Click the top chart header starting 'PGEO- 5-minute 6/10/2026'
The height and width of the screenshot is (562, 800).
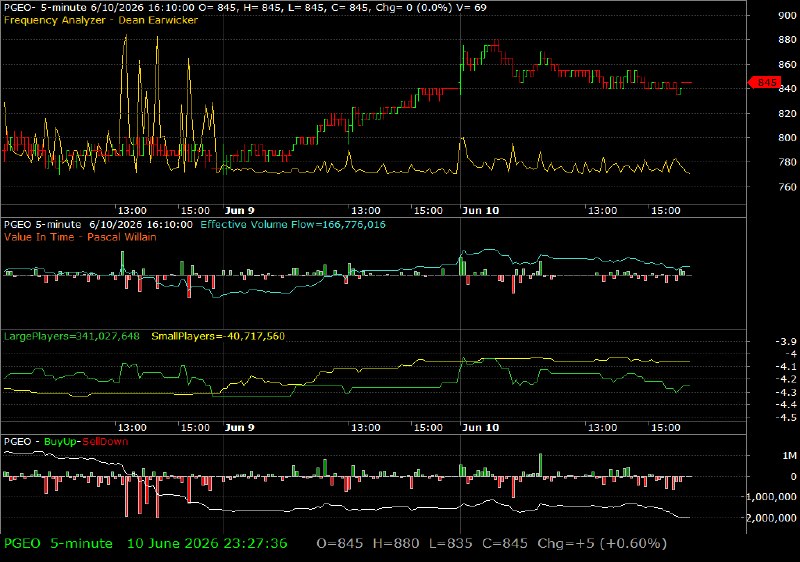[245, 8]
